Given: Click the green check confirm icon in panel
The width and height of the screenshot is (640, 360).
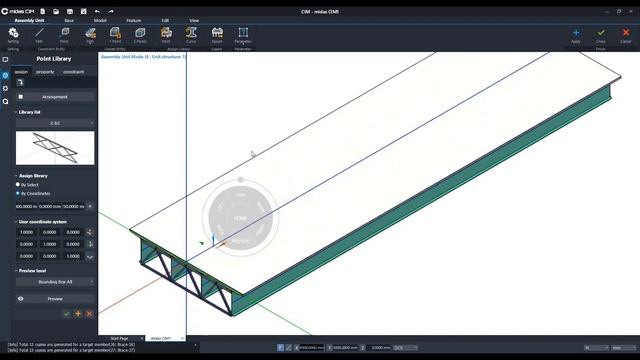Looking at the screenshot, I should (x=67, y=313).
